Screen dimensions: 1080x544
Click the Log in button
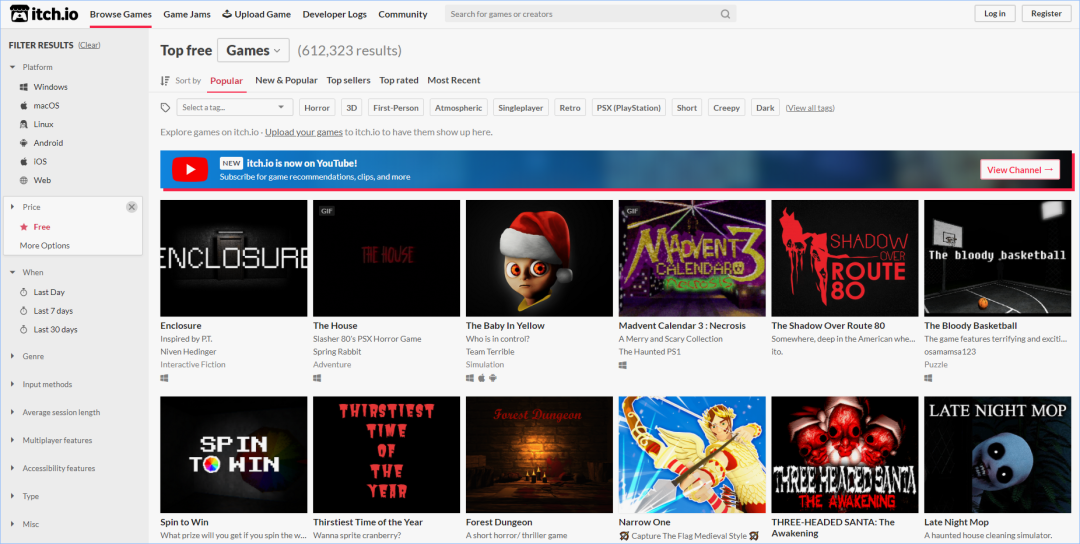coord(995,14)
